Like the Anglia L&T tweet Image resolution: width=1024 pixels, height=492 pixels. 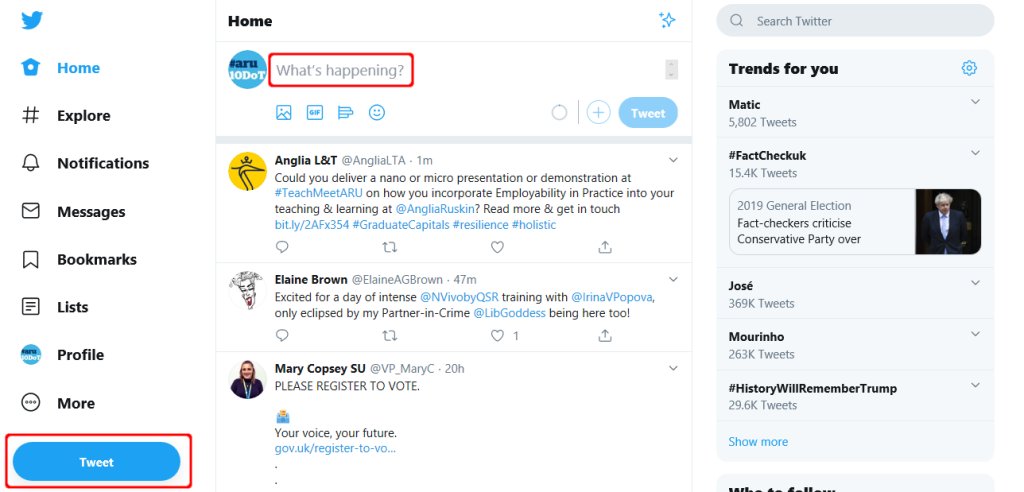coord(498,247)
